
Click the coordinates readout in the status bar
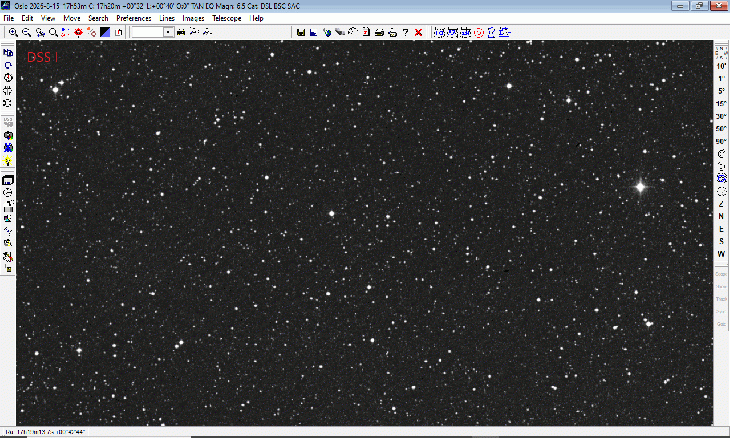(46, 432)
